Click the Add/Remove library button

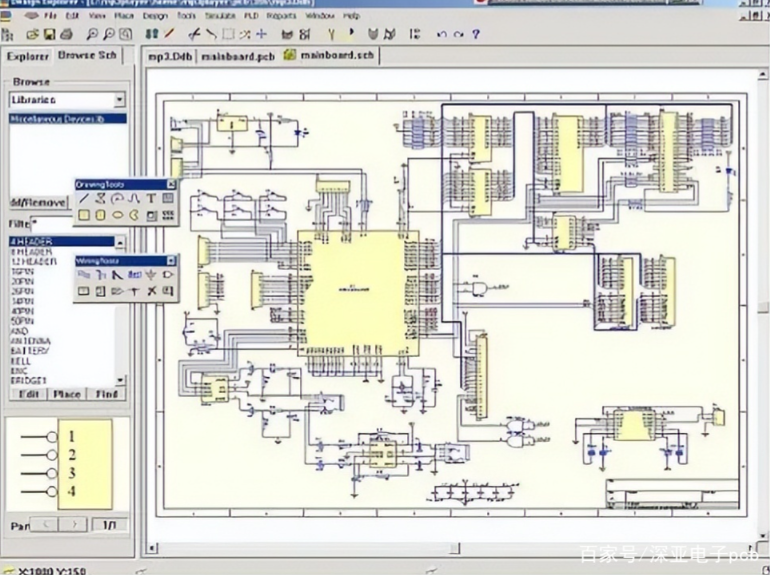click(38, 202)
